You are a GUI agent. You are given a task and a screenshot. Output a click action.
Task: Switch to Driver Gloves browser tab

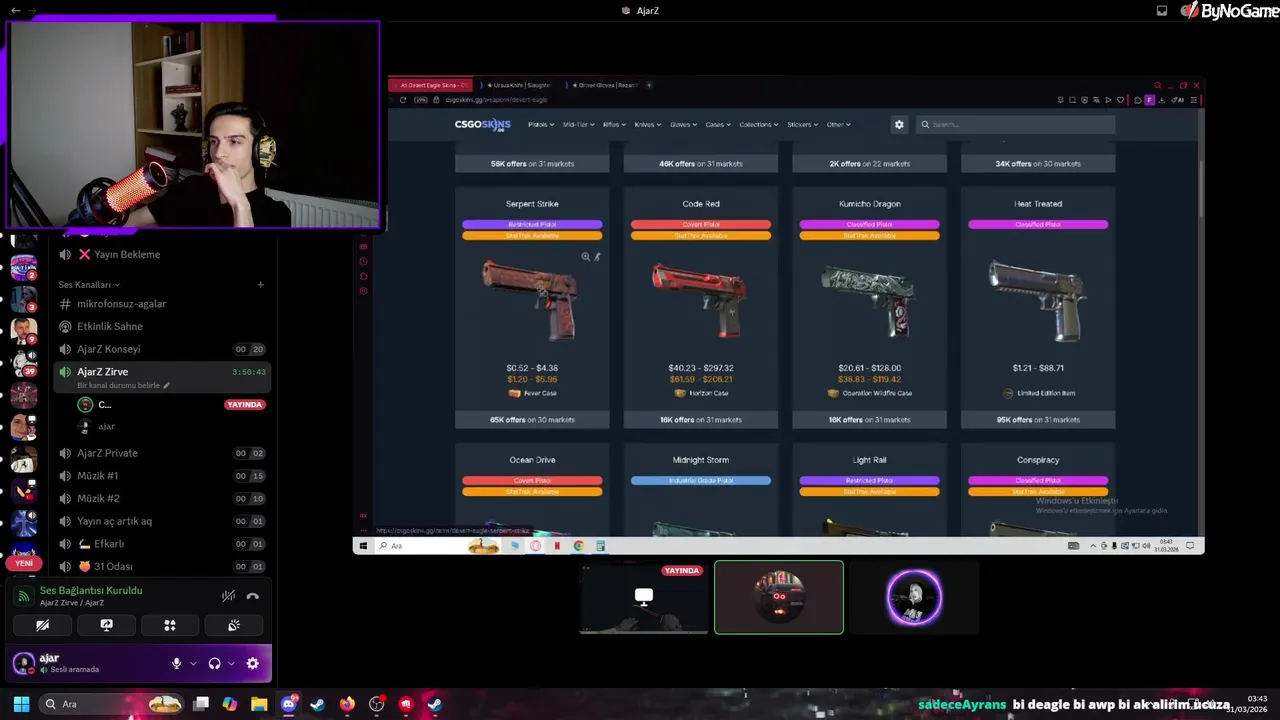602,85
